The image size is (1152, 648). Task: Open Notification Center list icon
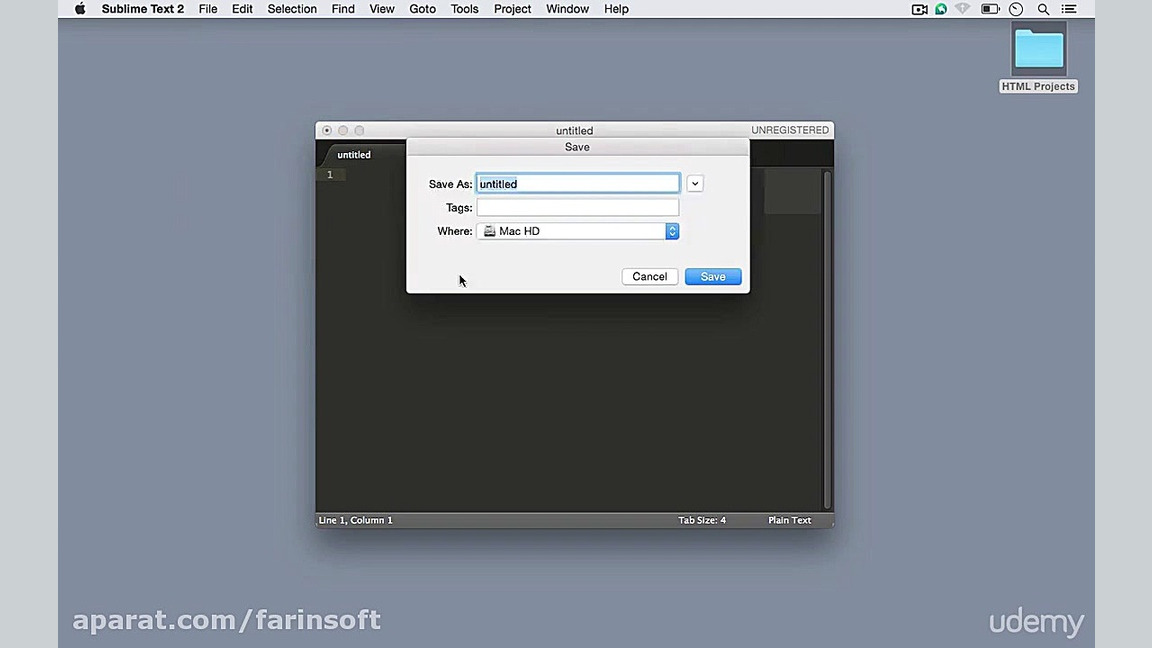coord(1069,9)
